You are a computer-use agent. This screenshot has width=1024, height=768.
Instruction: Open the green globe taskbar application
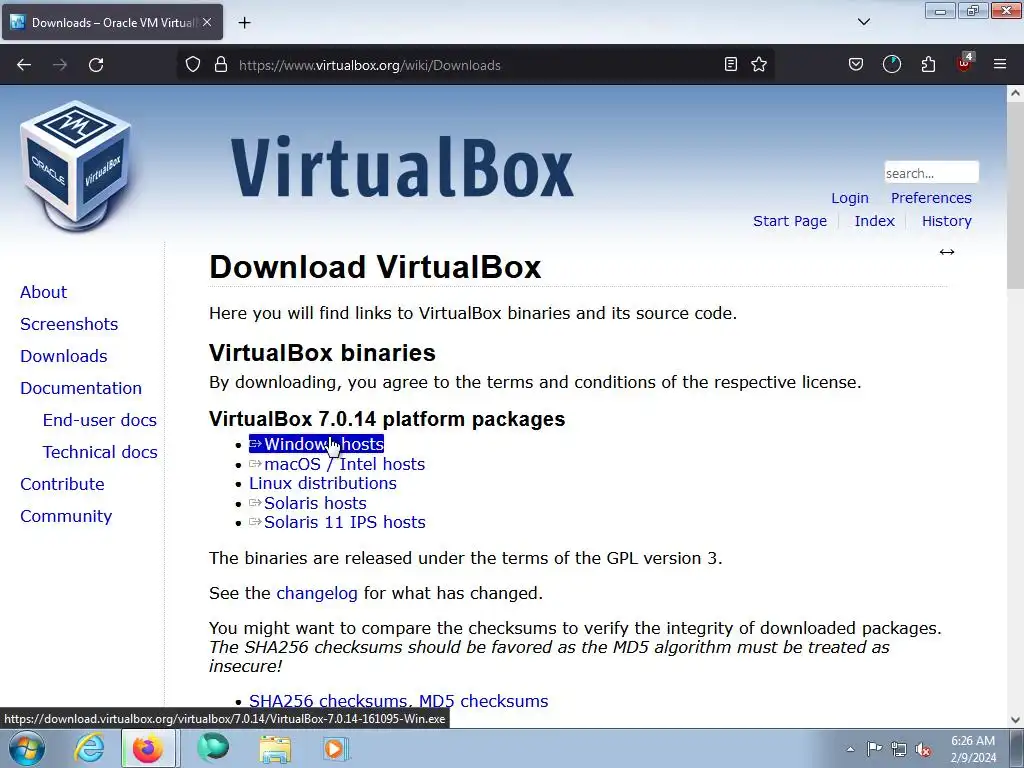(x=213, y=748)
